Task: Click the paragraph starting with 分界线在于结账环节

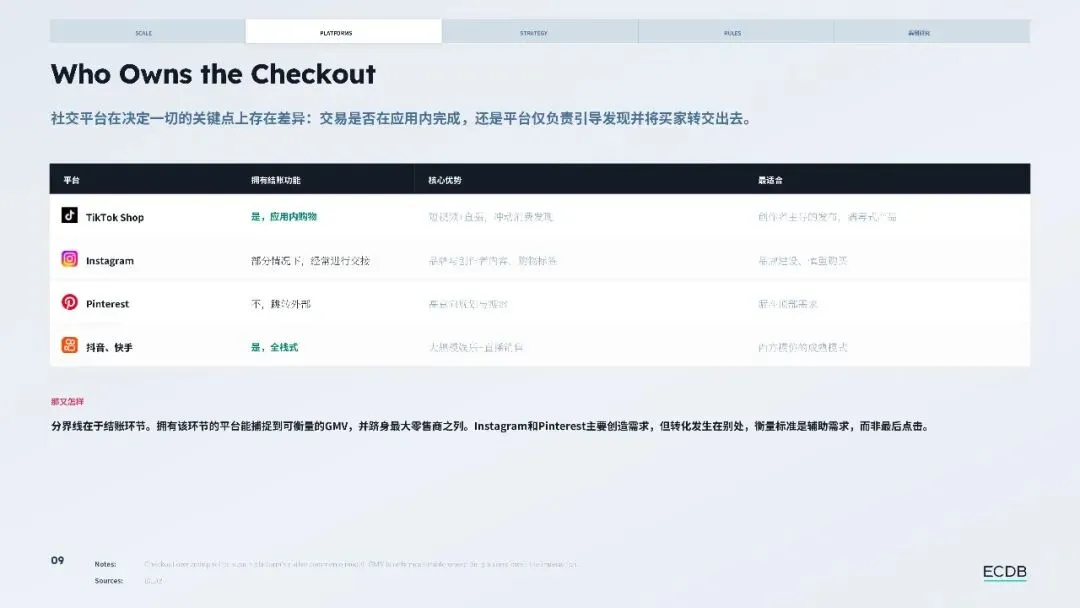Action: pos(491,426)
